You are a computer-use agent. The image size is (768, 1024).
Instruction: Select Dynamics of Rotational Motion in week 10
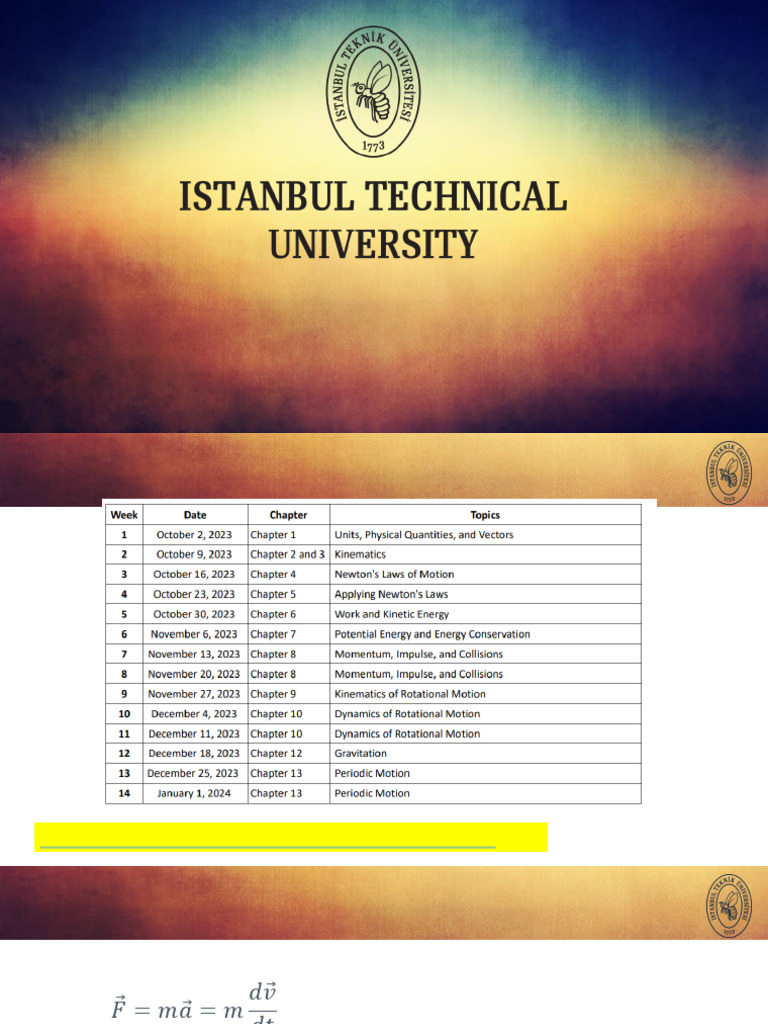click(x=408, y=714)
